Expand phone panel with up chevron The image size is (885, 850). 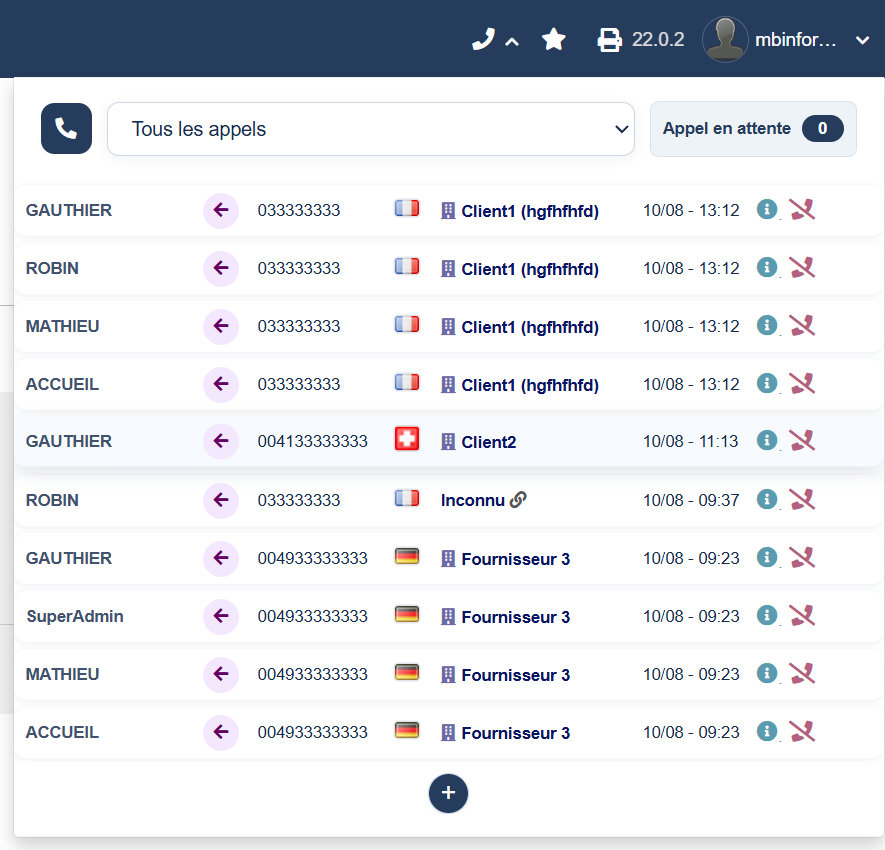coord(512,42)
